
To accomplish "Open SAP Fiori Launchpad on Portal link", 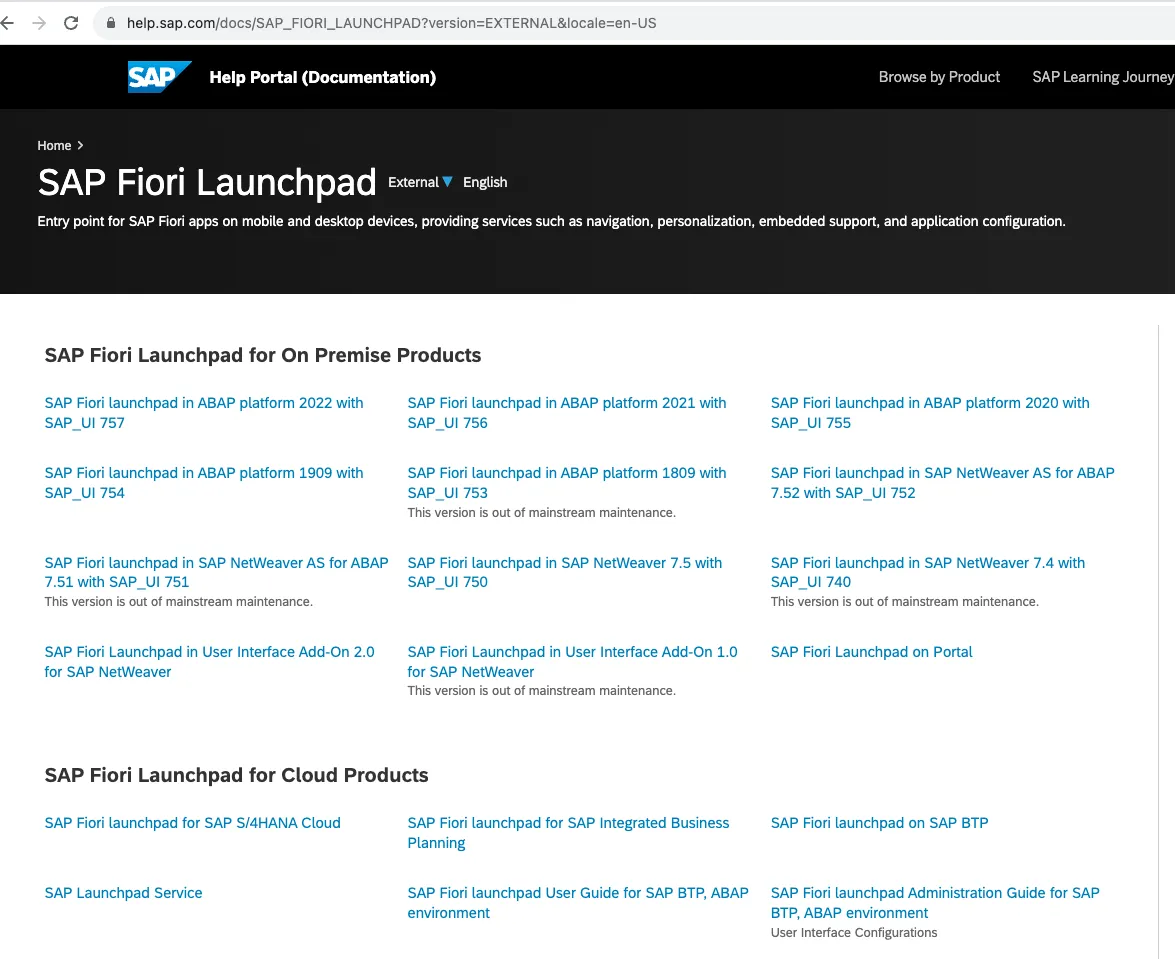I will coord(871,652).
